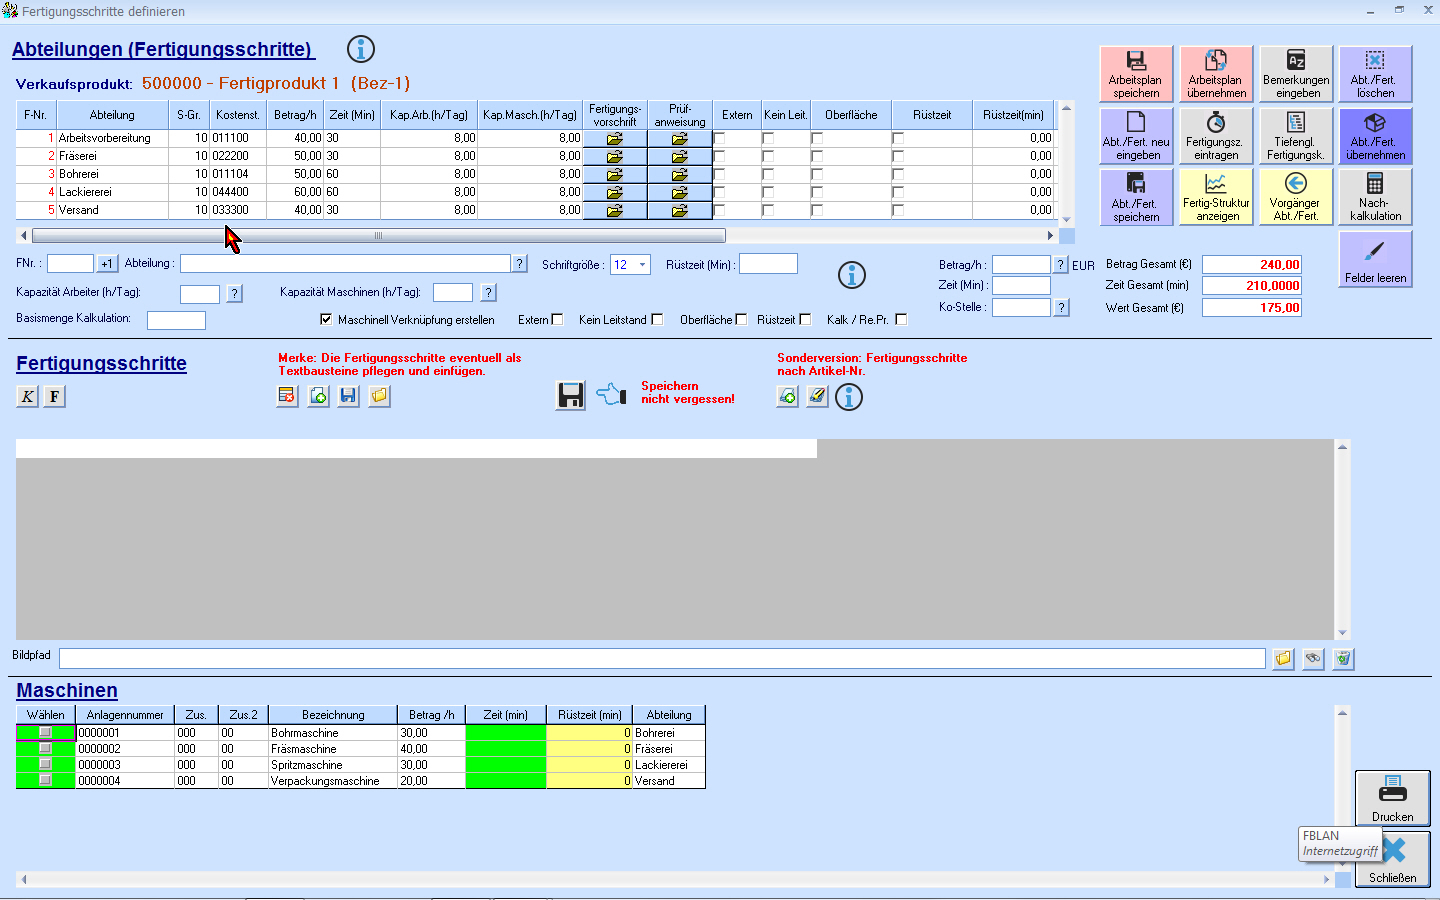This screenshot has width=1440, height=900.
Task: Click large floppy disk save icon
Action: click(571, 396)
